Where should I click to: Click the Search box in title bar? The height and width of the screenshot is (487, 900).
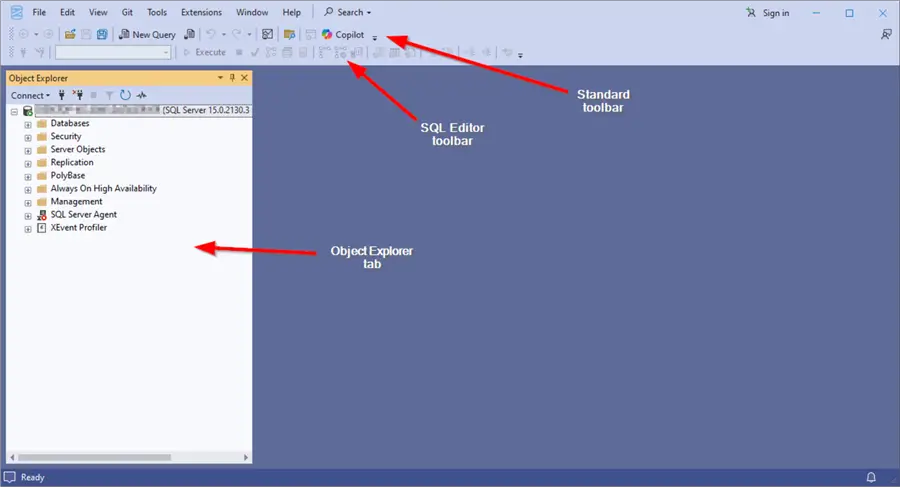point(348,12)
